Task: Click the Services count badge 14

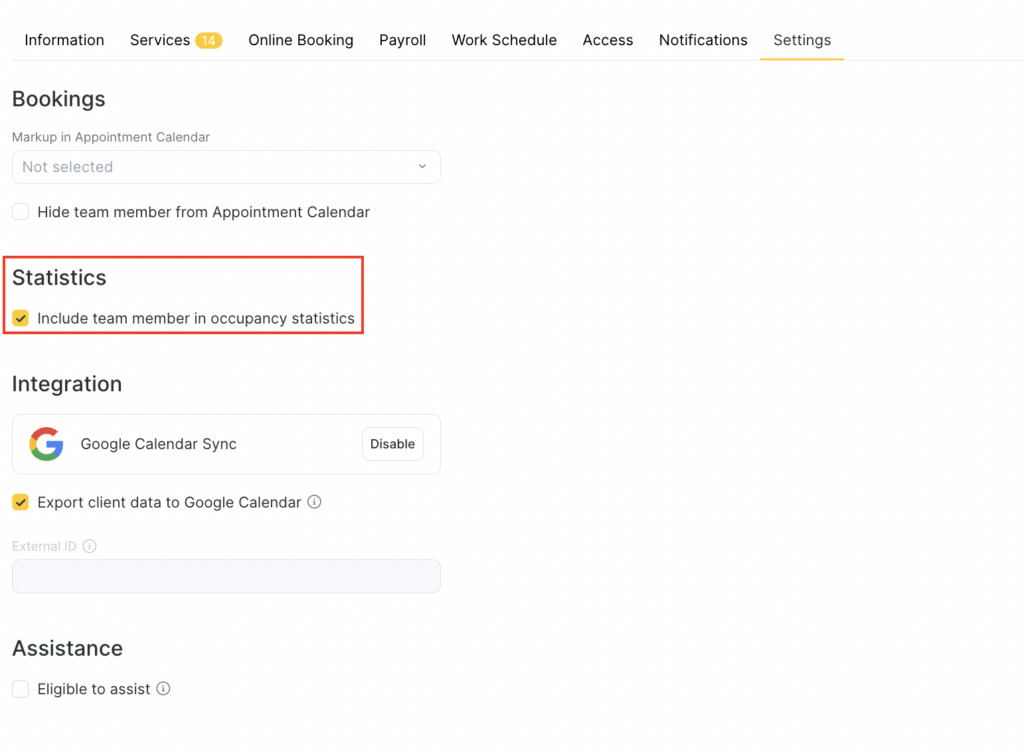Action: 209,41
